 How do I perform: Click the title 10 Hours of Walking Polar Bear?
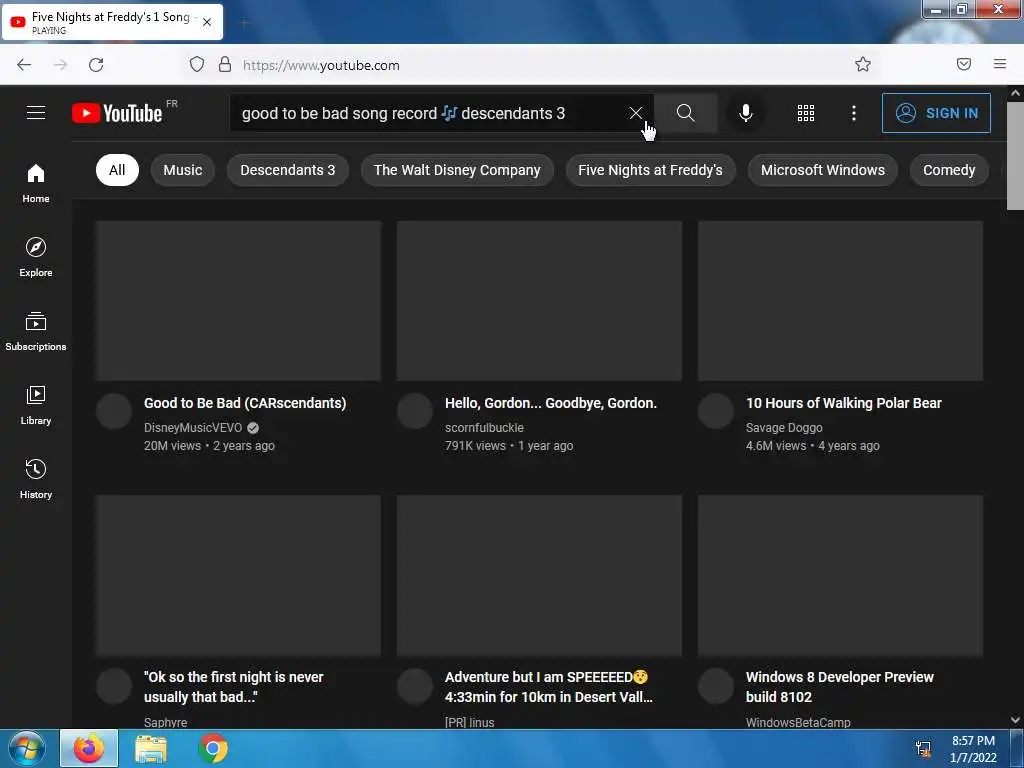[843, 403]
